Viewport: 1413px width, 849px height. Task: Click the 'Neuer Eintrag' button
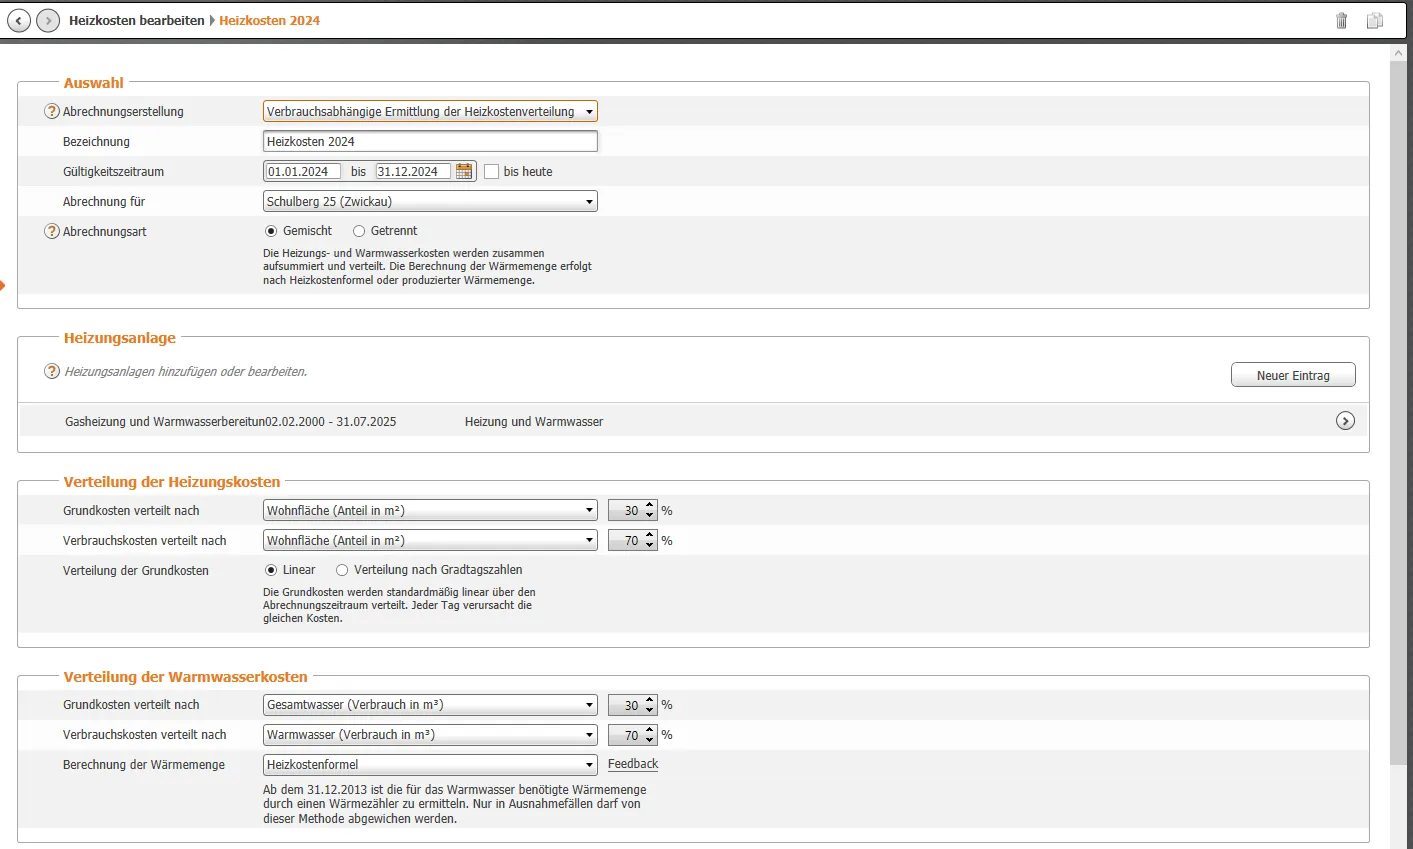1293,375
